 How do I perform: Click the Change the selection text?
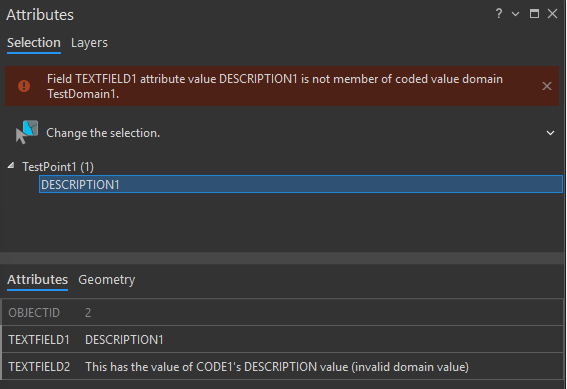tap(103, 133)
